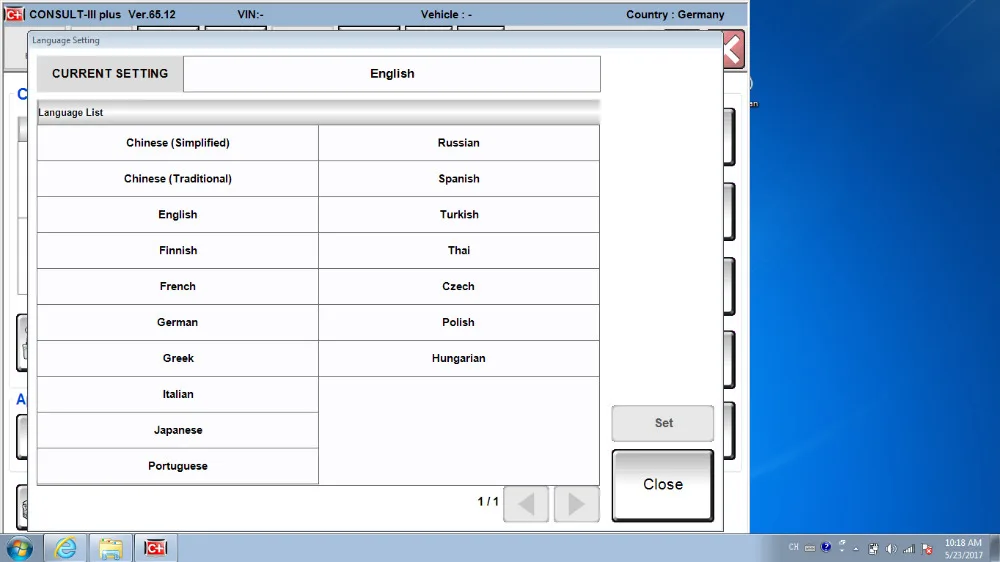Image resolution: width=1000 pixels, height=562 pixels.
Task: Open network signal status
Action: tap(909, 549)
